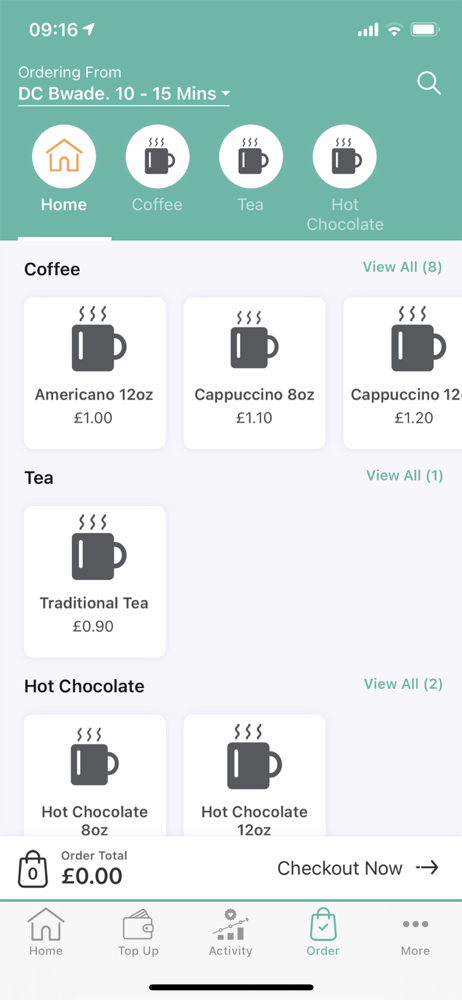The image size is (462, 1000).
Task: Select the Hot Chocolate category icon
Action: coord(345,157)
